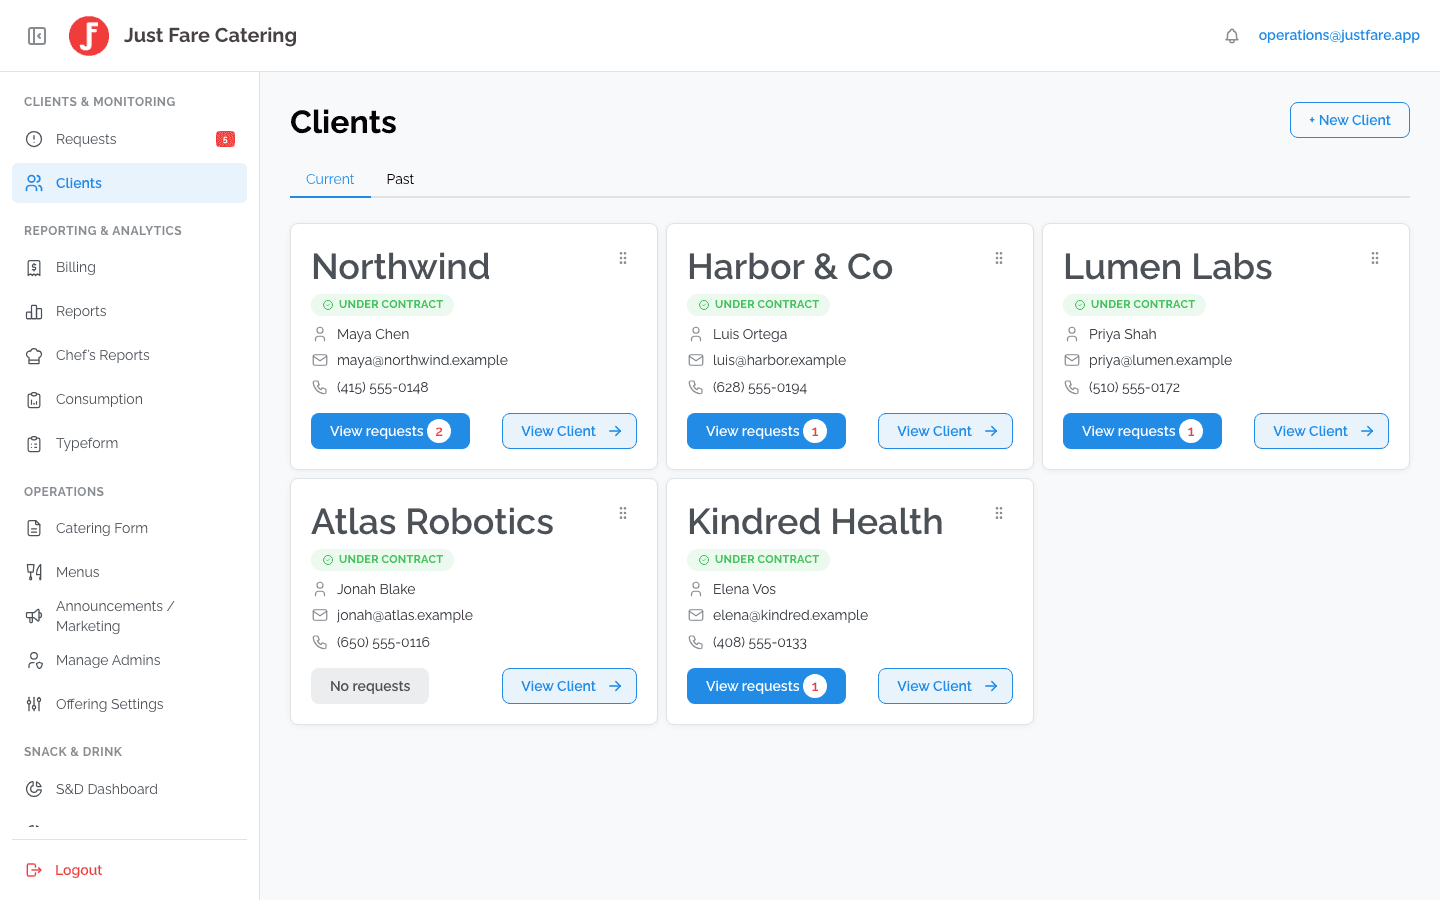This screenshot has height=900, width=1440.
Task: Open notifications bell icon
Action: click(x=1232, y=36)
